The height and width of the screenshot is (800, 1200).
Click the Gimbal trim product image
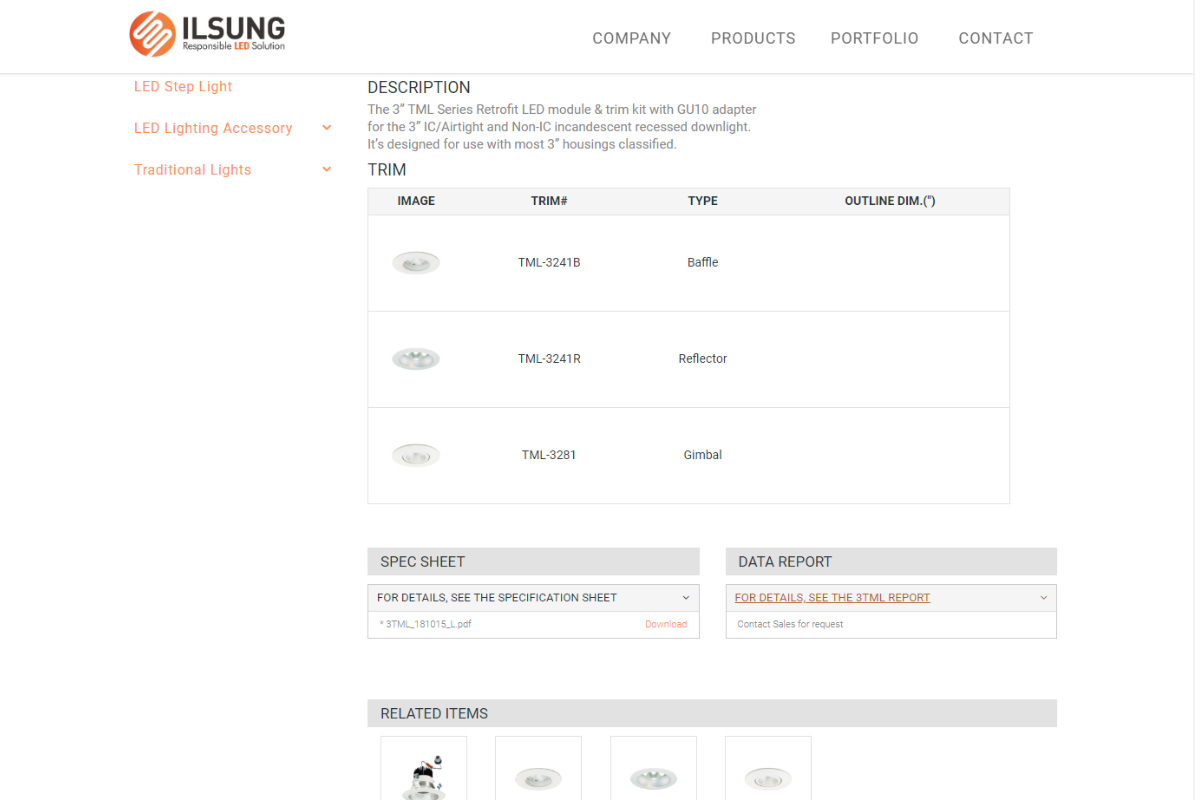[x=416, y=455]
